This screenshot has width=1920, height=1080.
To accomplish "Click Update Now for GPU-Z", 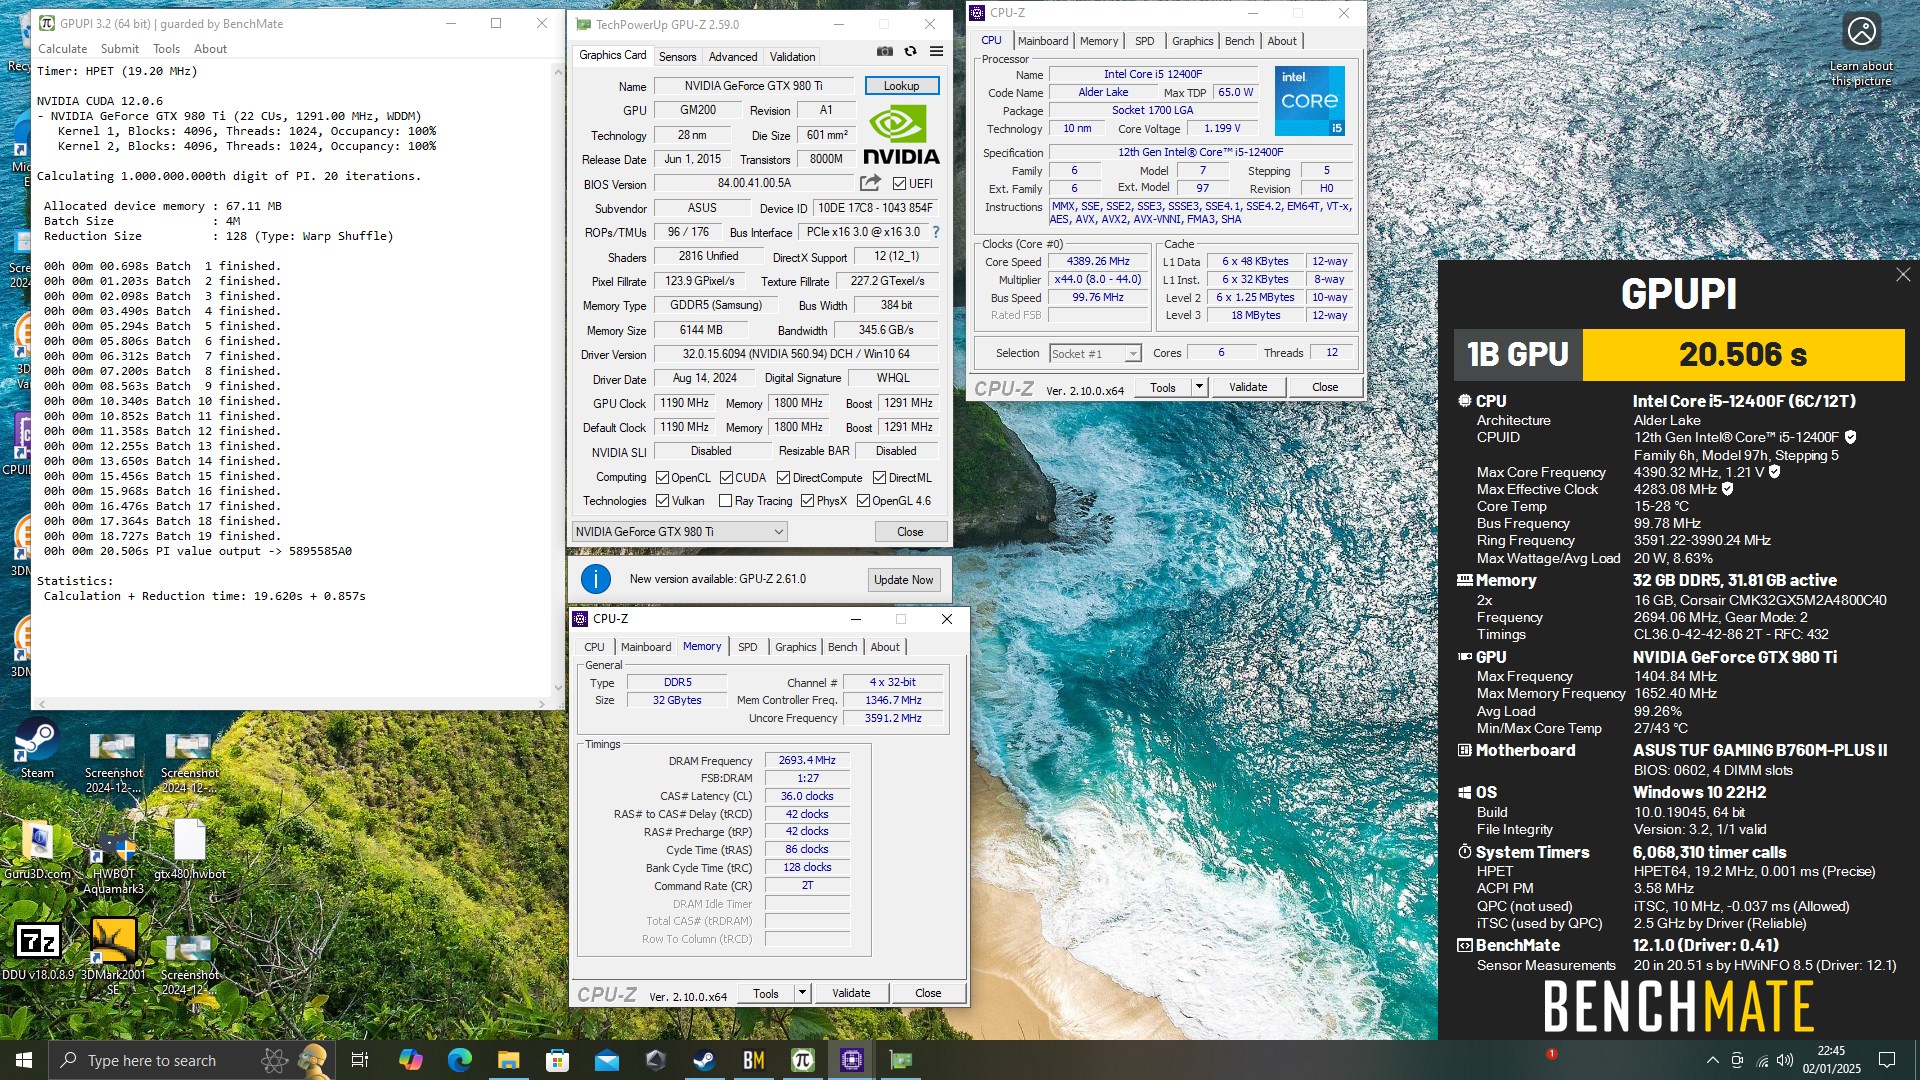I will pos(903,580).
